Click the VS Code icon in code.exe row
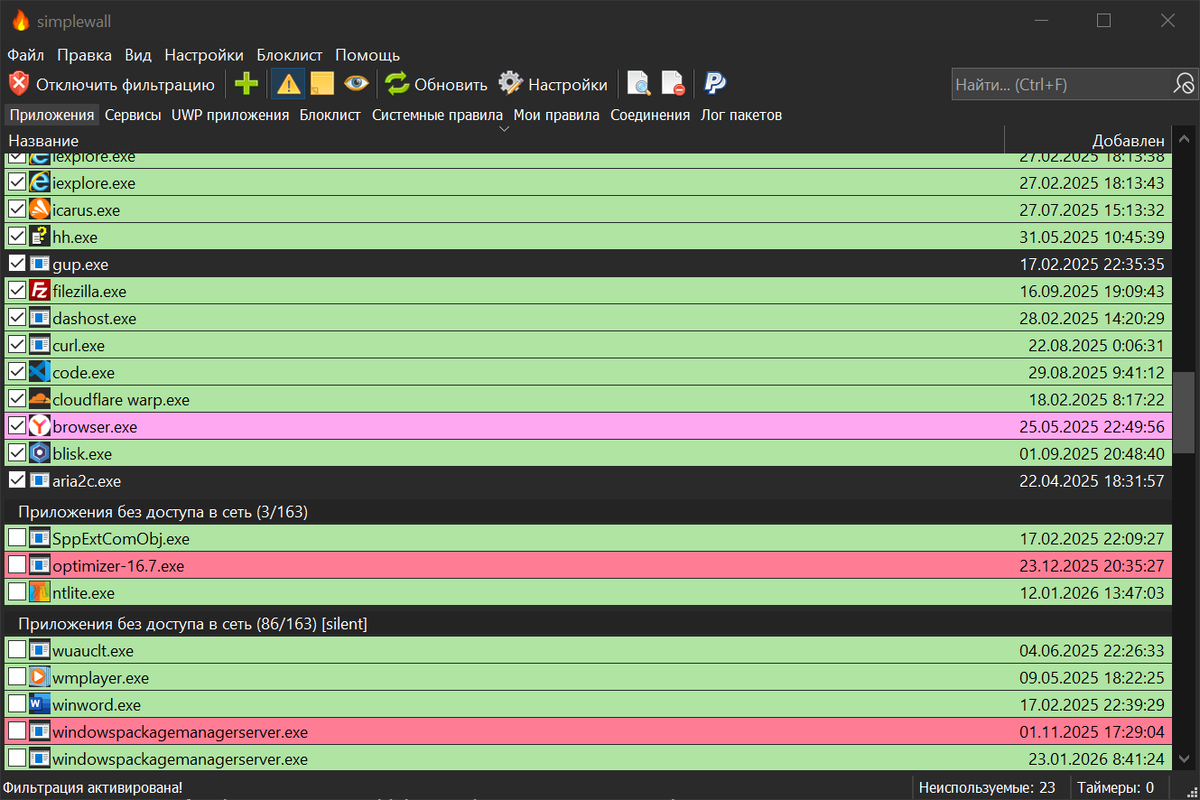The height and width of the screenshot is (800, 1200). 40,372
